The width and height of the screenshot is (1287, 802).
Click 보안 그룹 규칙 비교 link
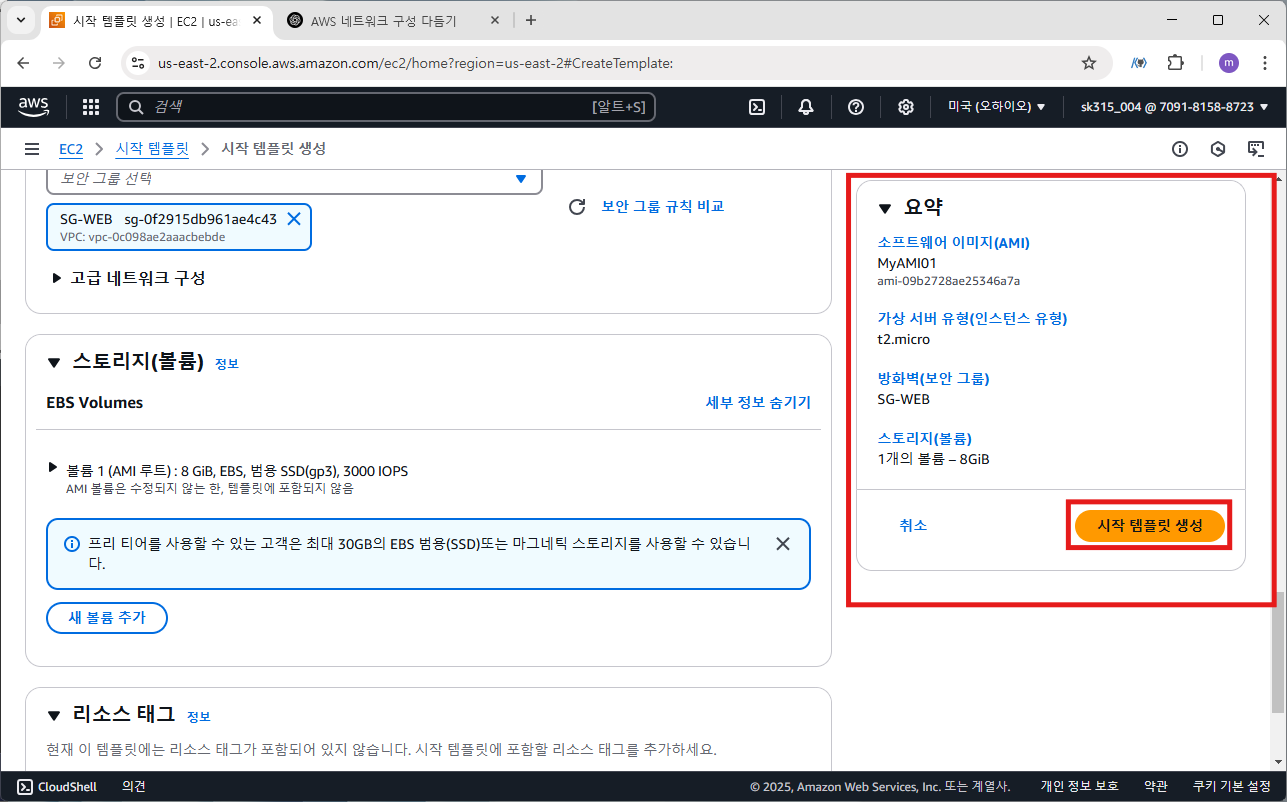(662, 207)
